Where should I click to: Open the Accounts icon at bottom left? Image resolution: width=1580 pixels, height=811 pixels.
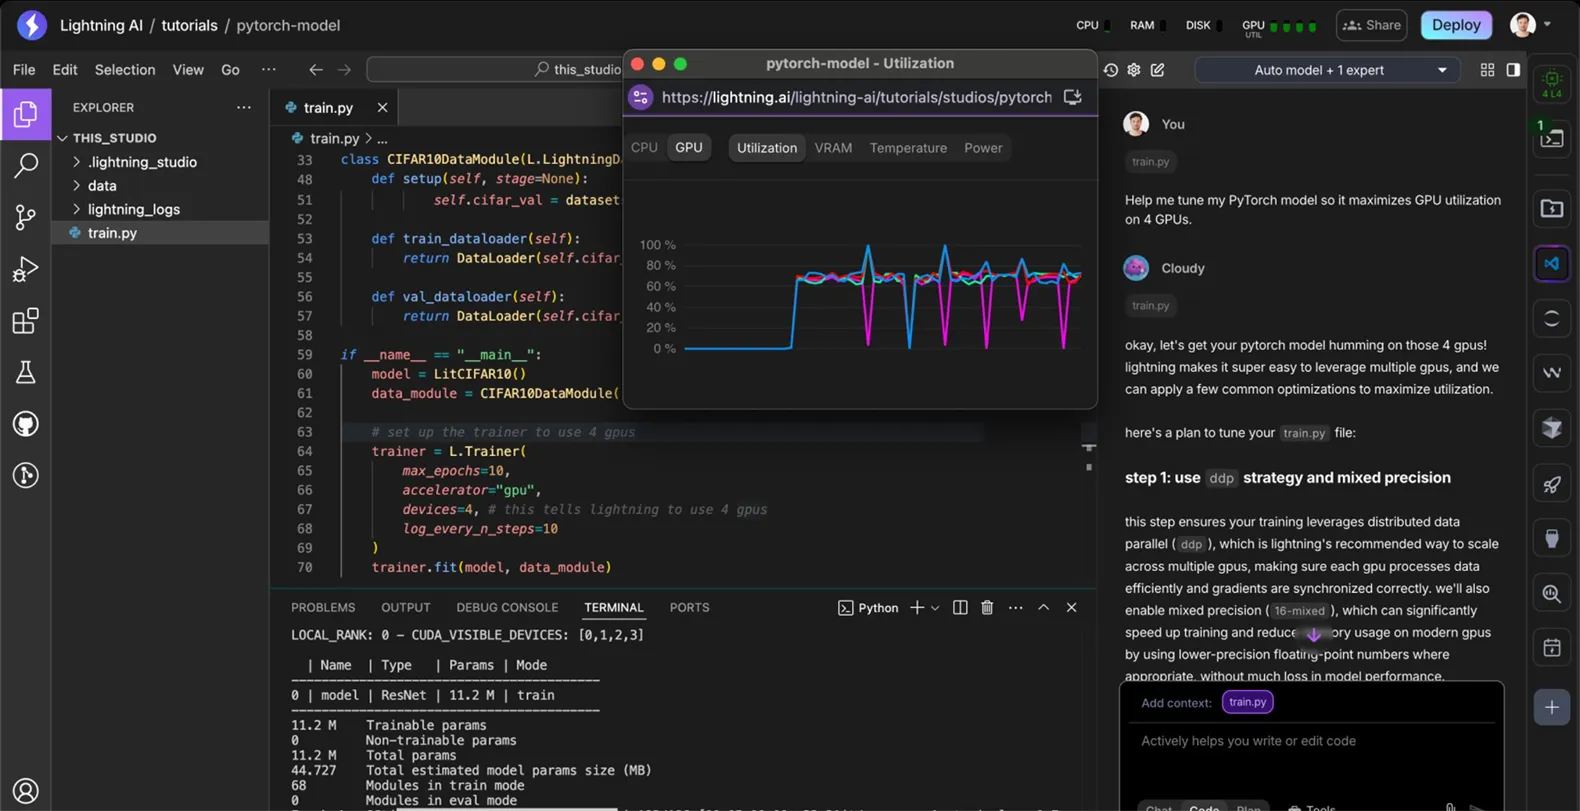[x=26, y=791]
